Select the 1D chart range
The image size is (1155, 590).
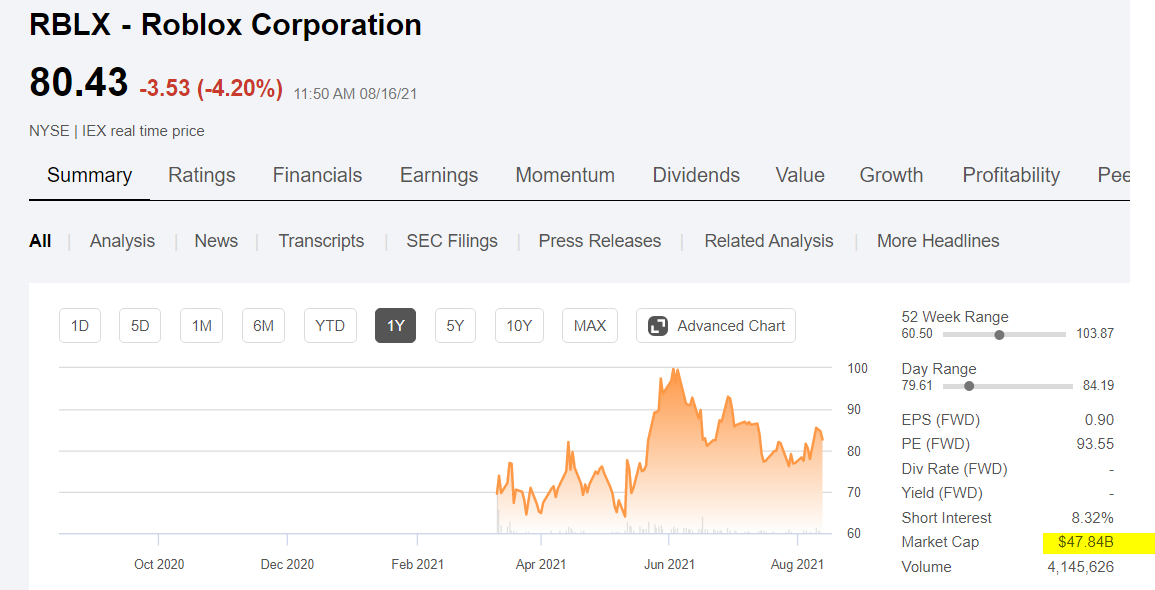[x=80, y=326]
